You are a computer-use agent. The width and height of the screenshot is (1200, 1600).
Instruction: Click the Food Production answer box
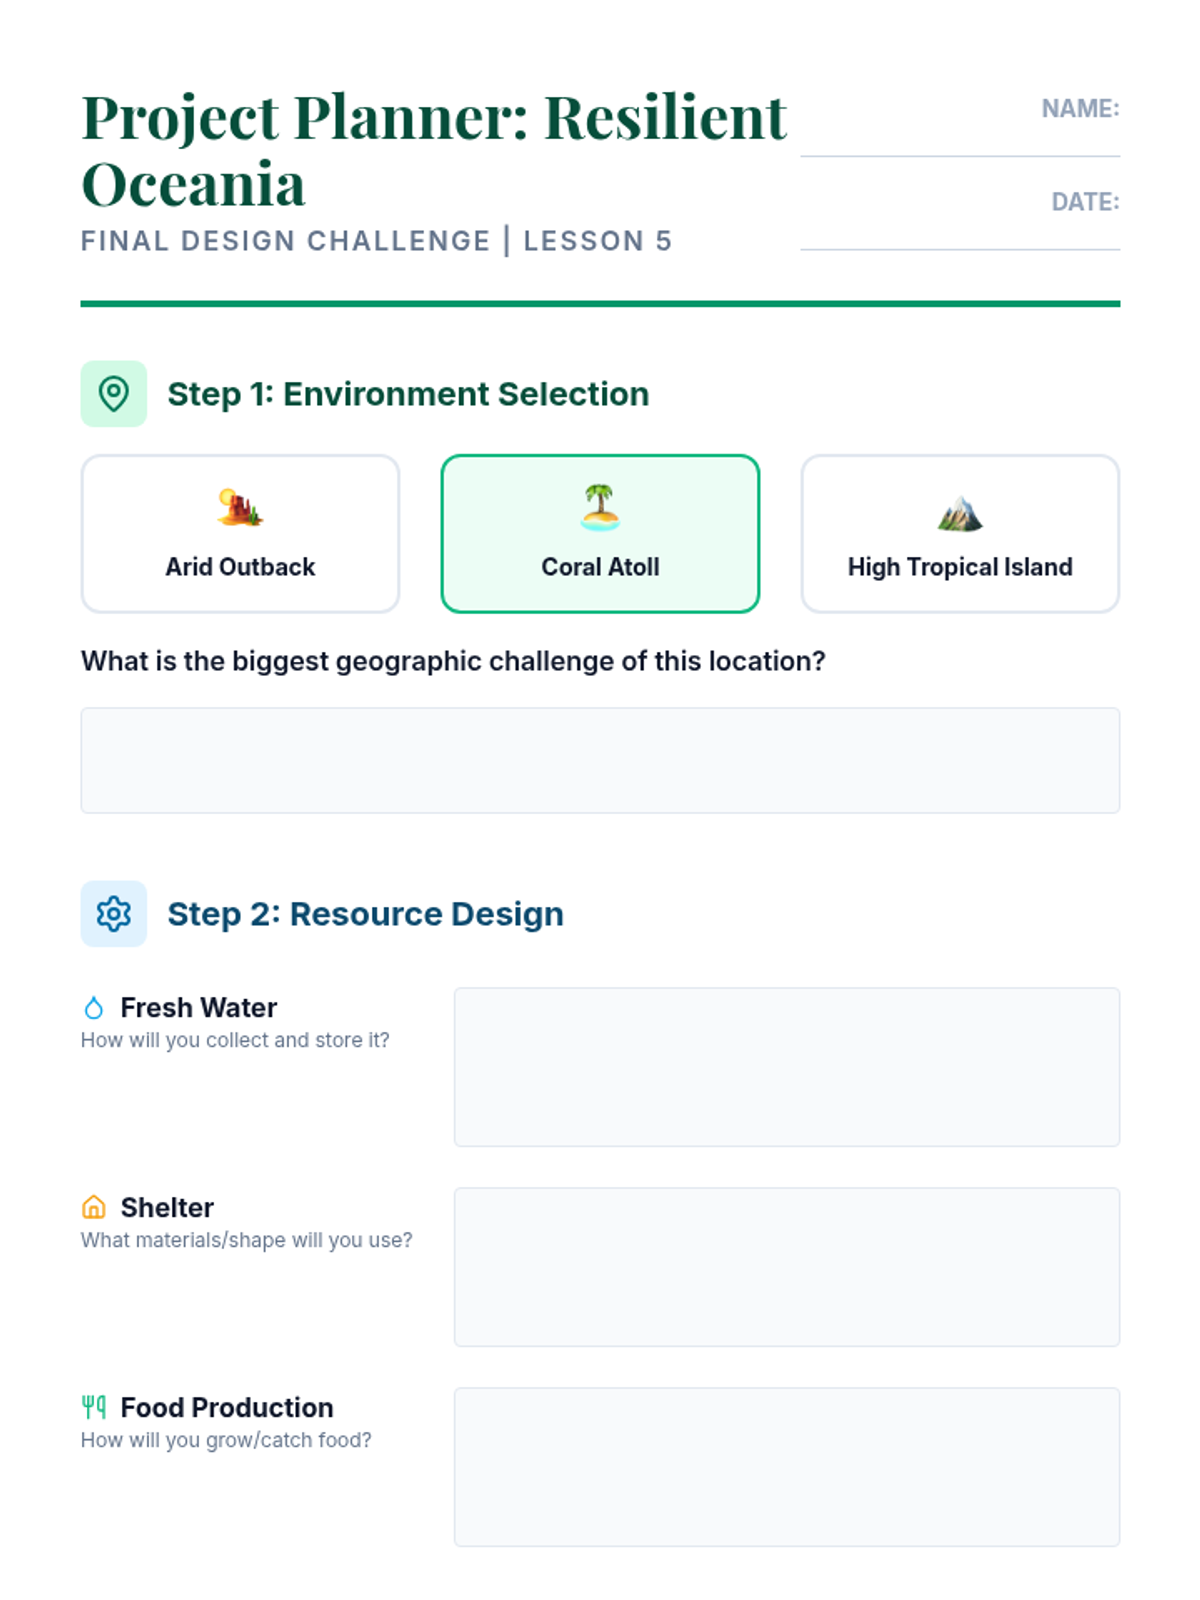[x=787, y=1467]
